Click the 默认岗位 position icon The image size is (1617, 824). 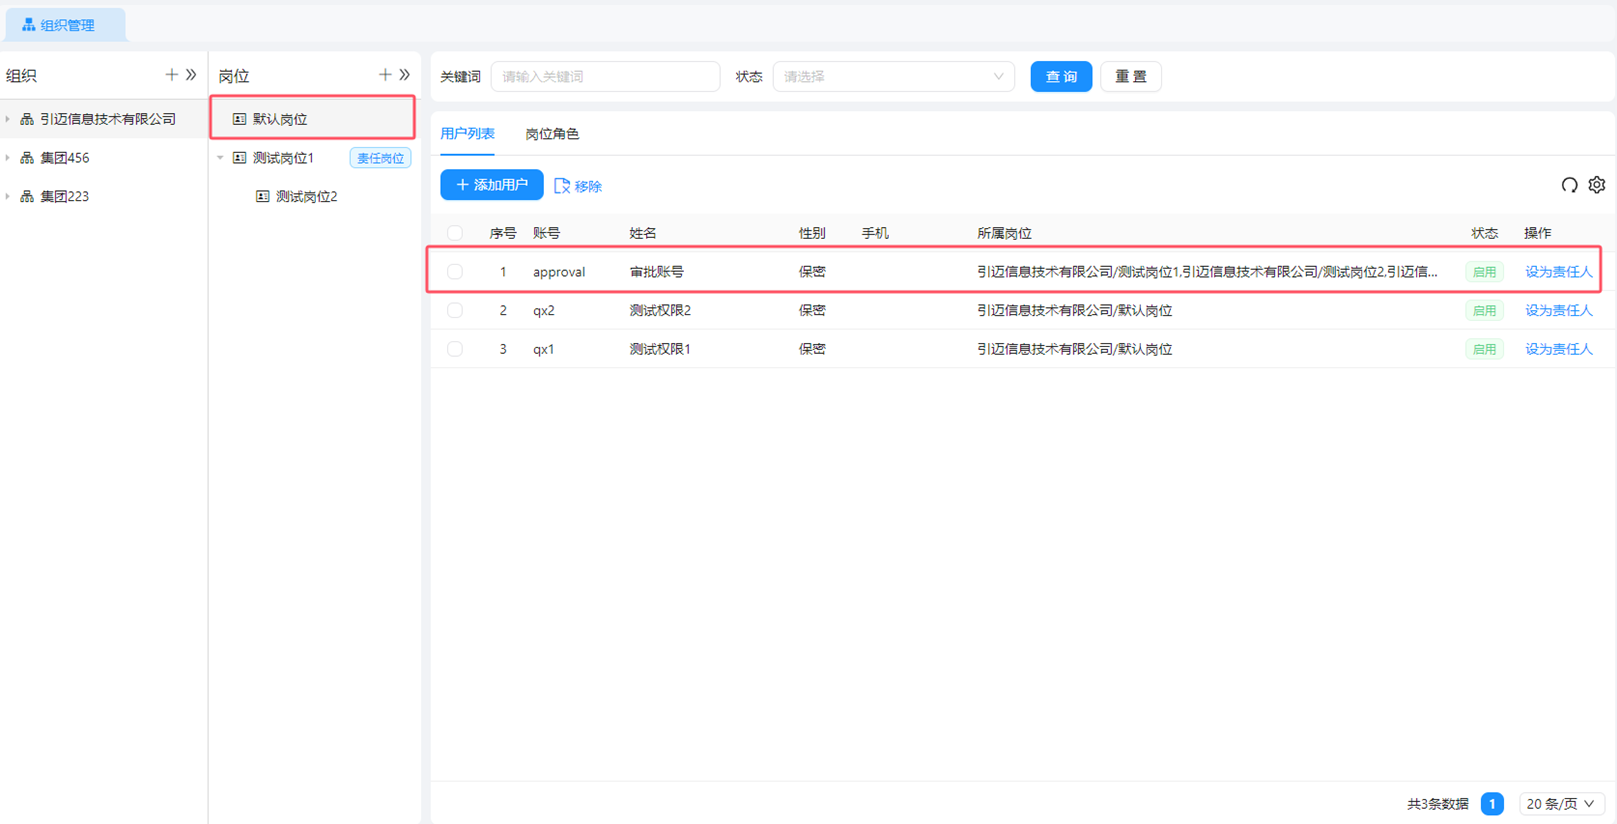[x=240, y=119]
